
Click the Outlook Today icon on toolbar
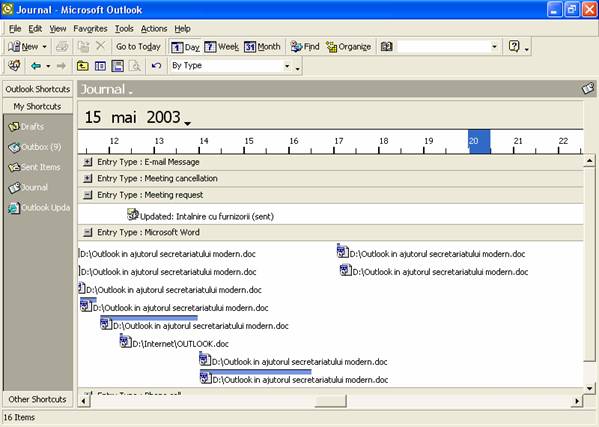click(14, 66)
